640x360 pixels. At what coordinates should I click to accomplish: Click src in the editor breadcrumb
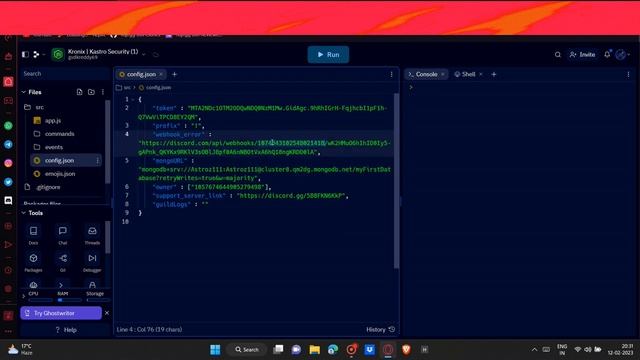(127, 87)
